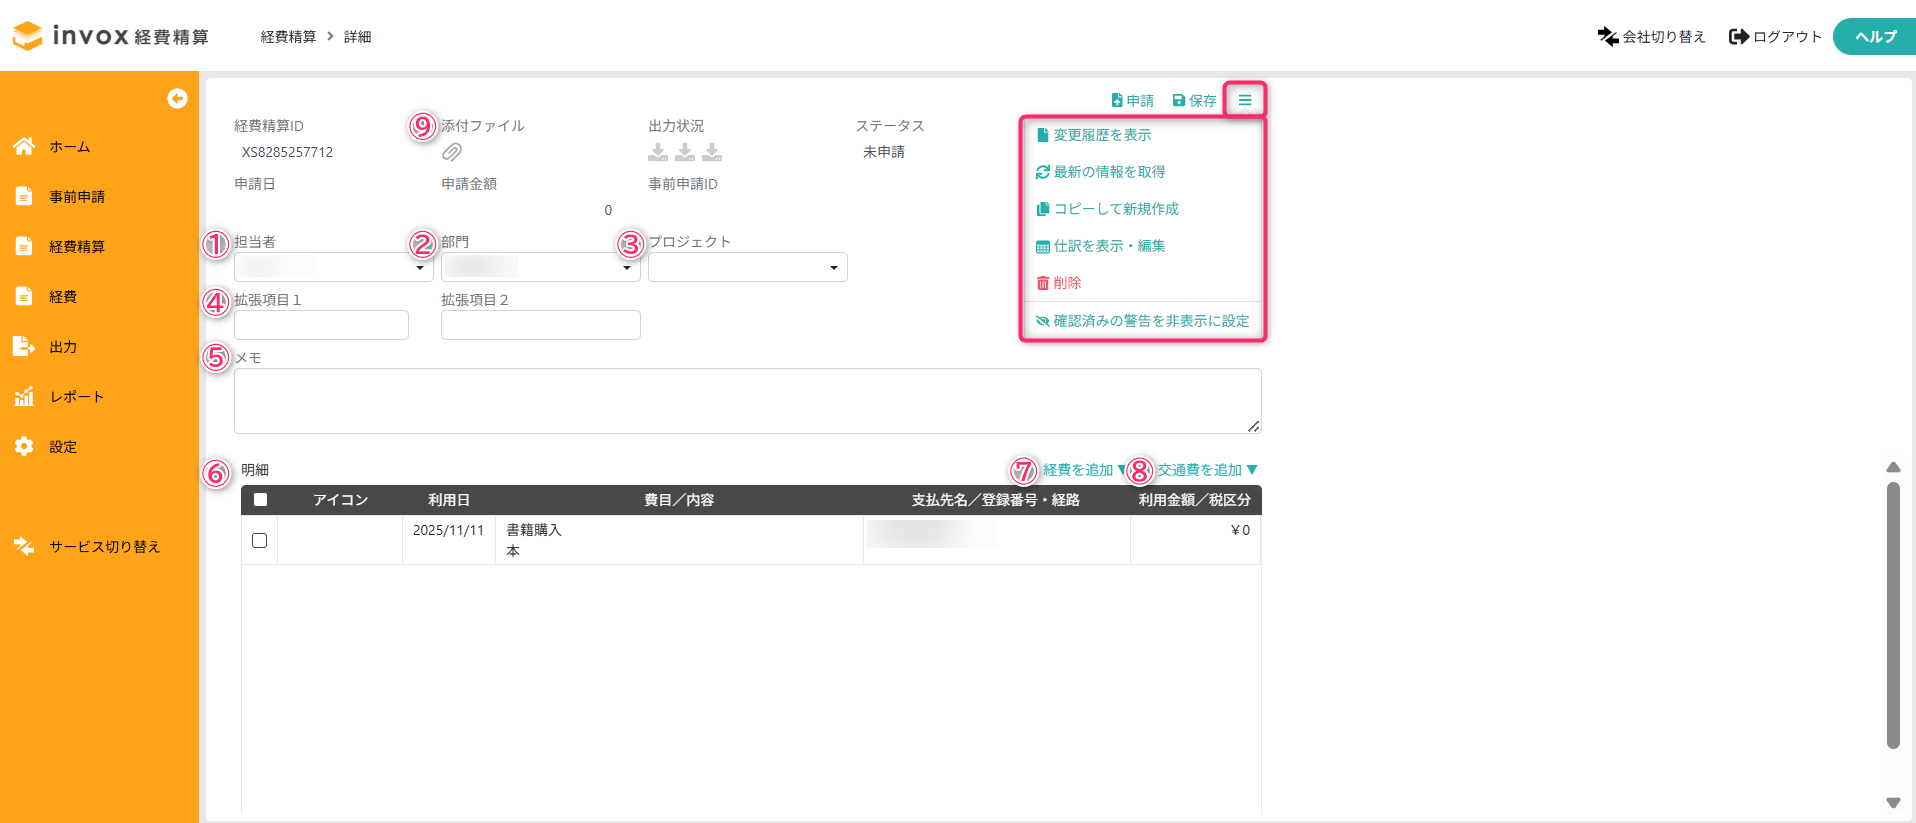
Task: Select 削除 in the menu
Action: coord(1066,283)
